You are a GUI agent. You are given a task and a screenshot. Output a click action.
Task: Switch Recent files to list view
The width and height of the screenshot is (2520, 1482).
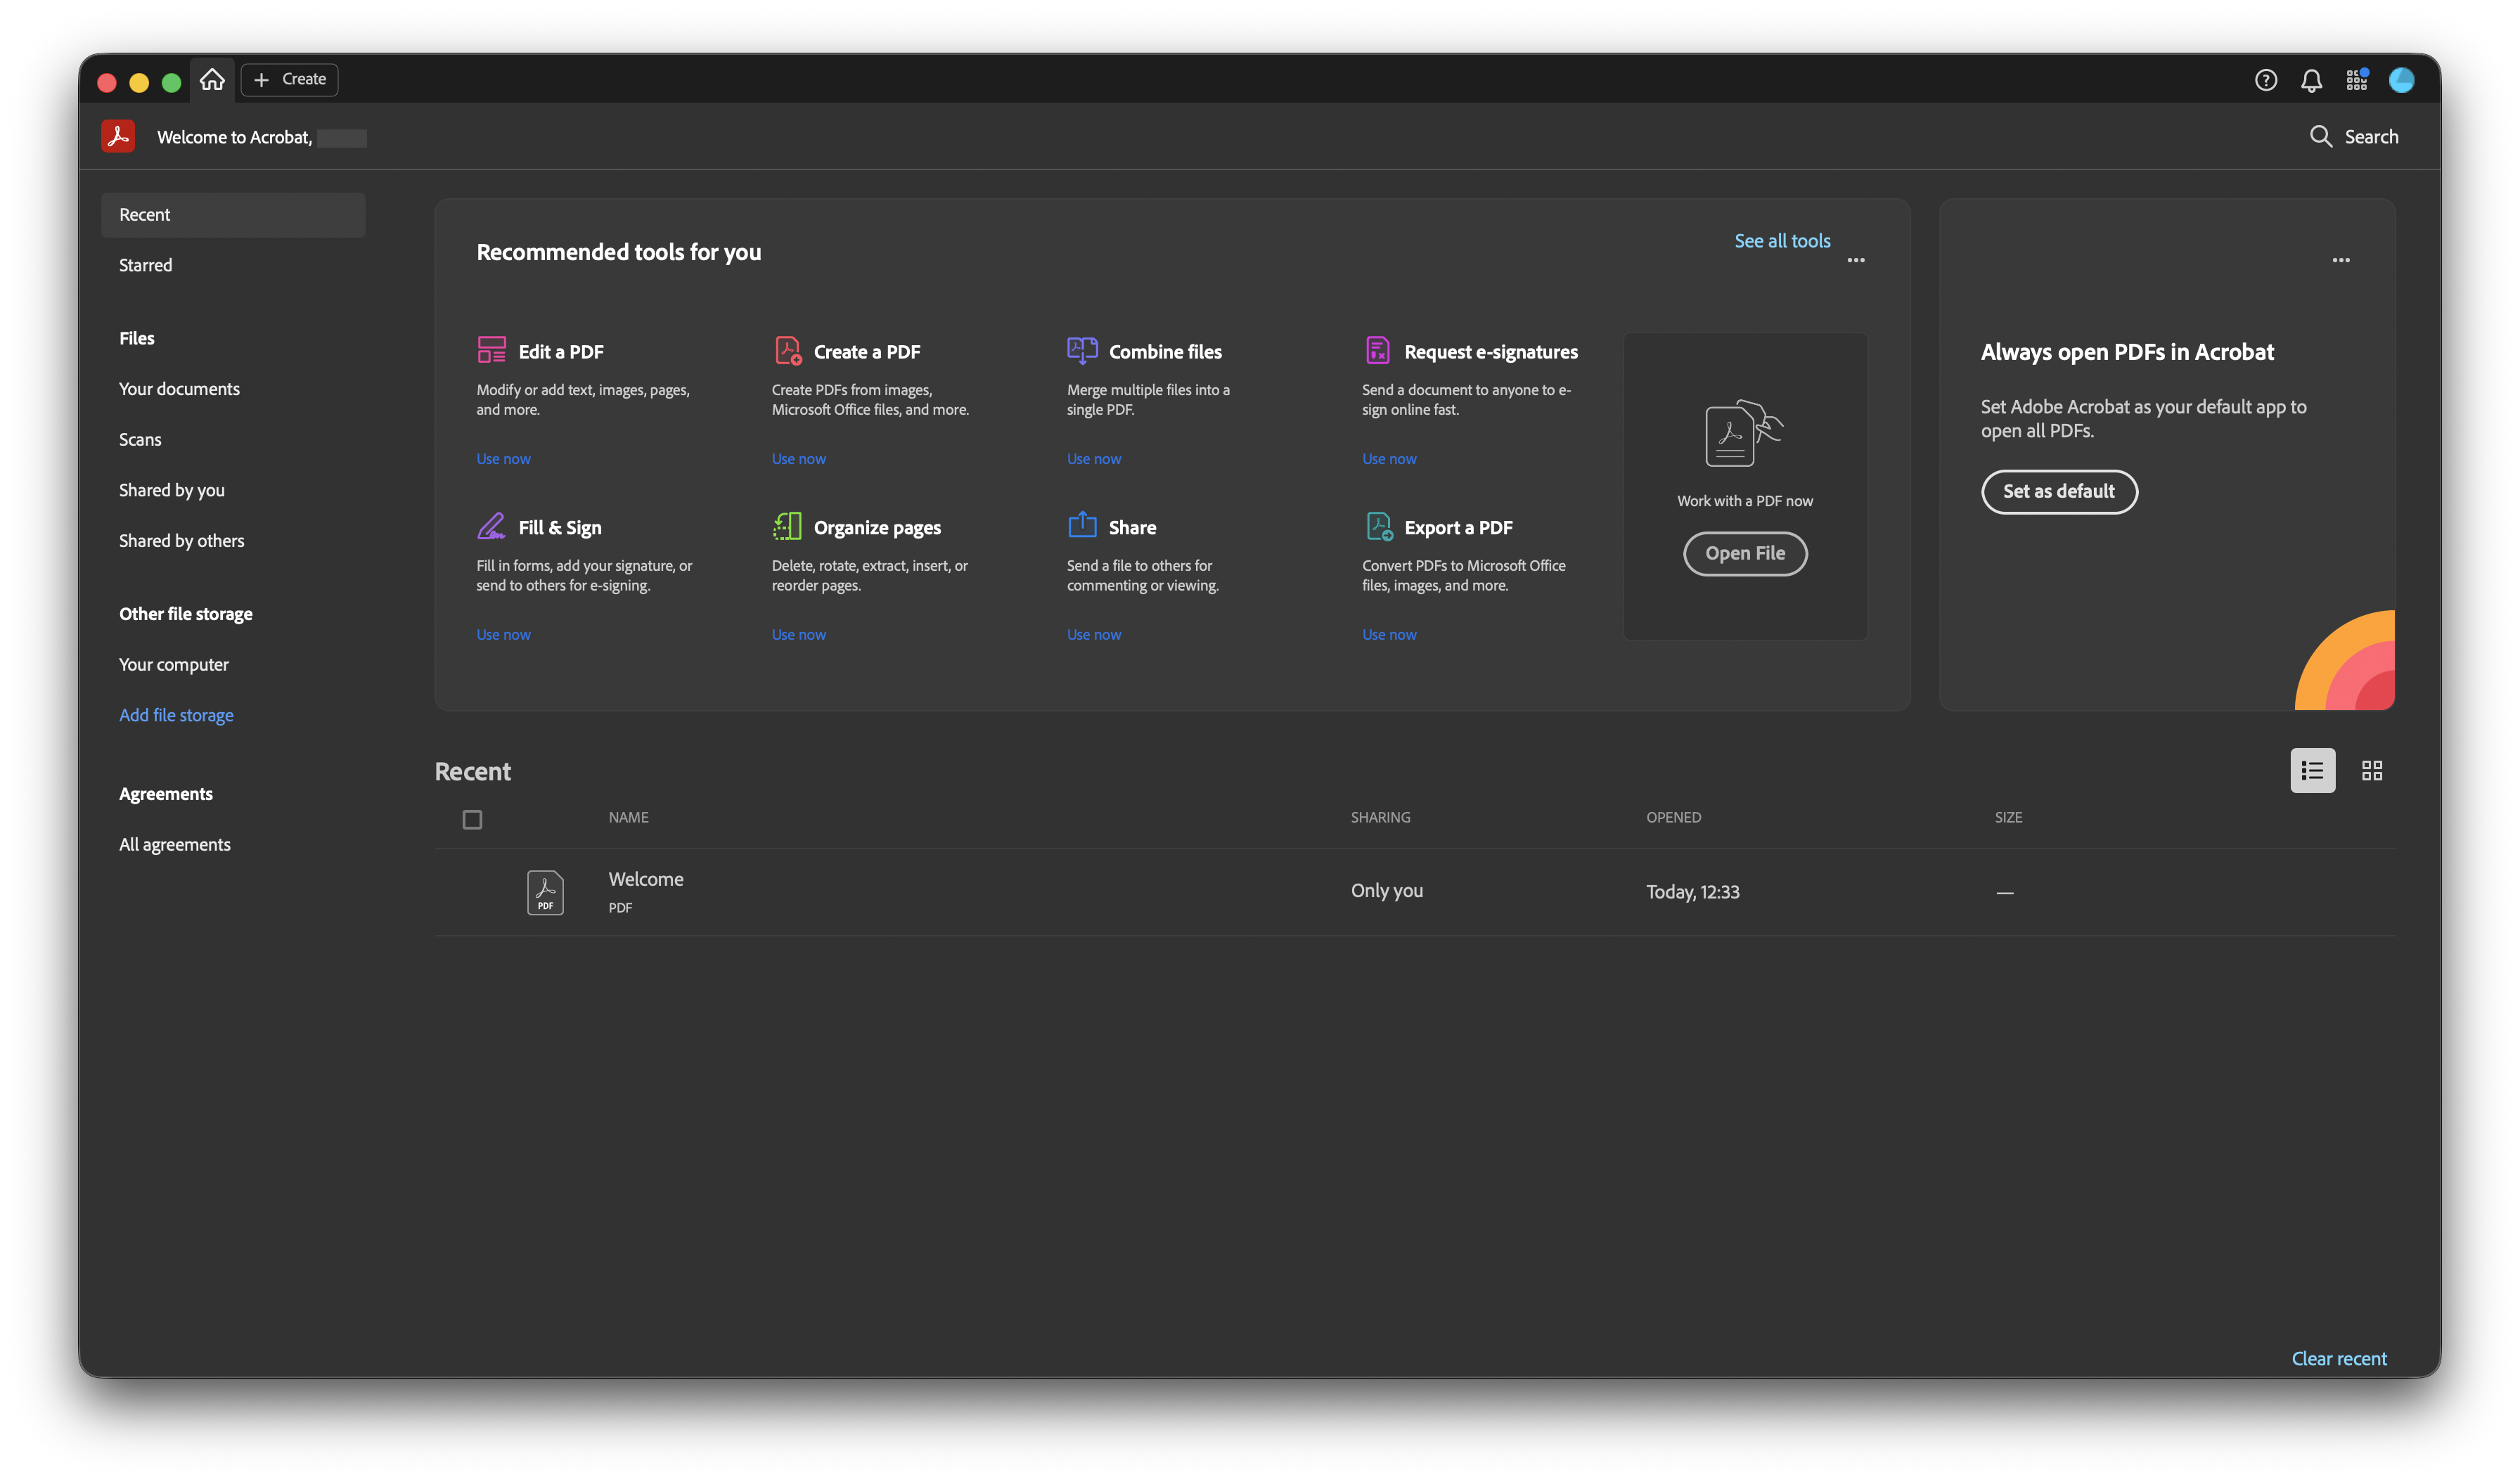[x=2312, y=770]
